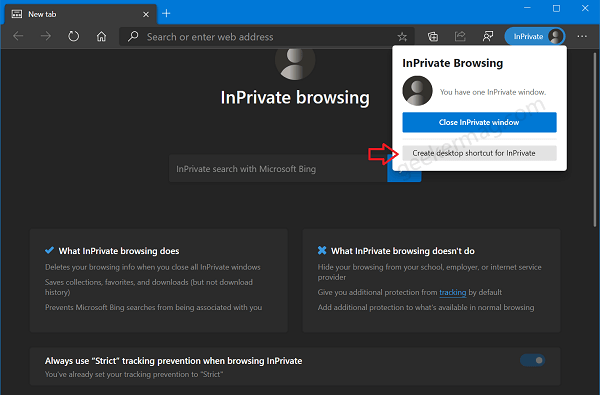The height and width of the screenshot is (395, 600).
Task: Click 'Prevents Microsoft Bing searches from being associated' line
Action: pos(153,307)
